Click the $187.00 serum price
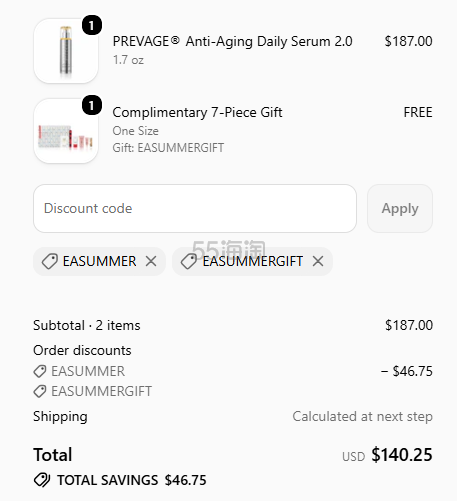The image size is (457, 501). [x=409, y=41]
